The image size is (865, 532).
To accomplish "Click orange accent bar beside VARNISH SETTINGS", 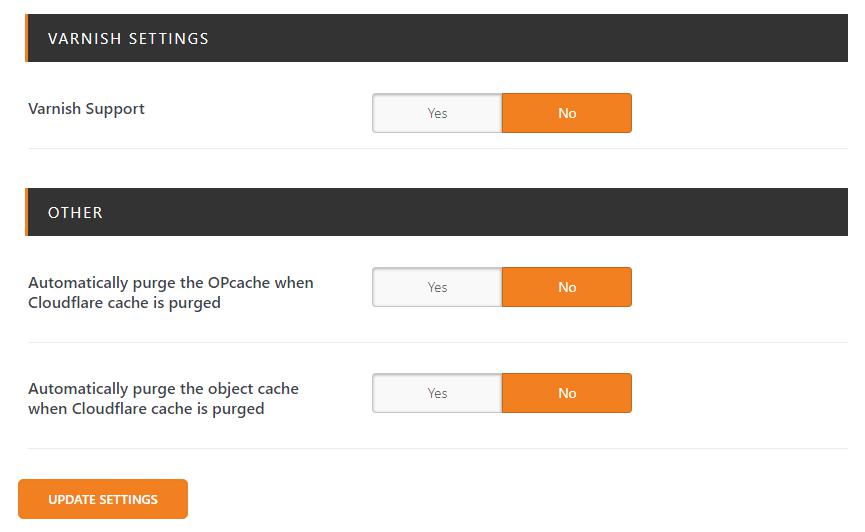I will point(26,39).
